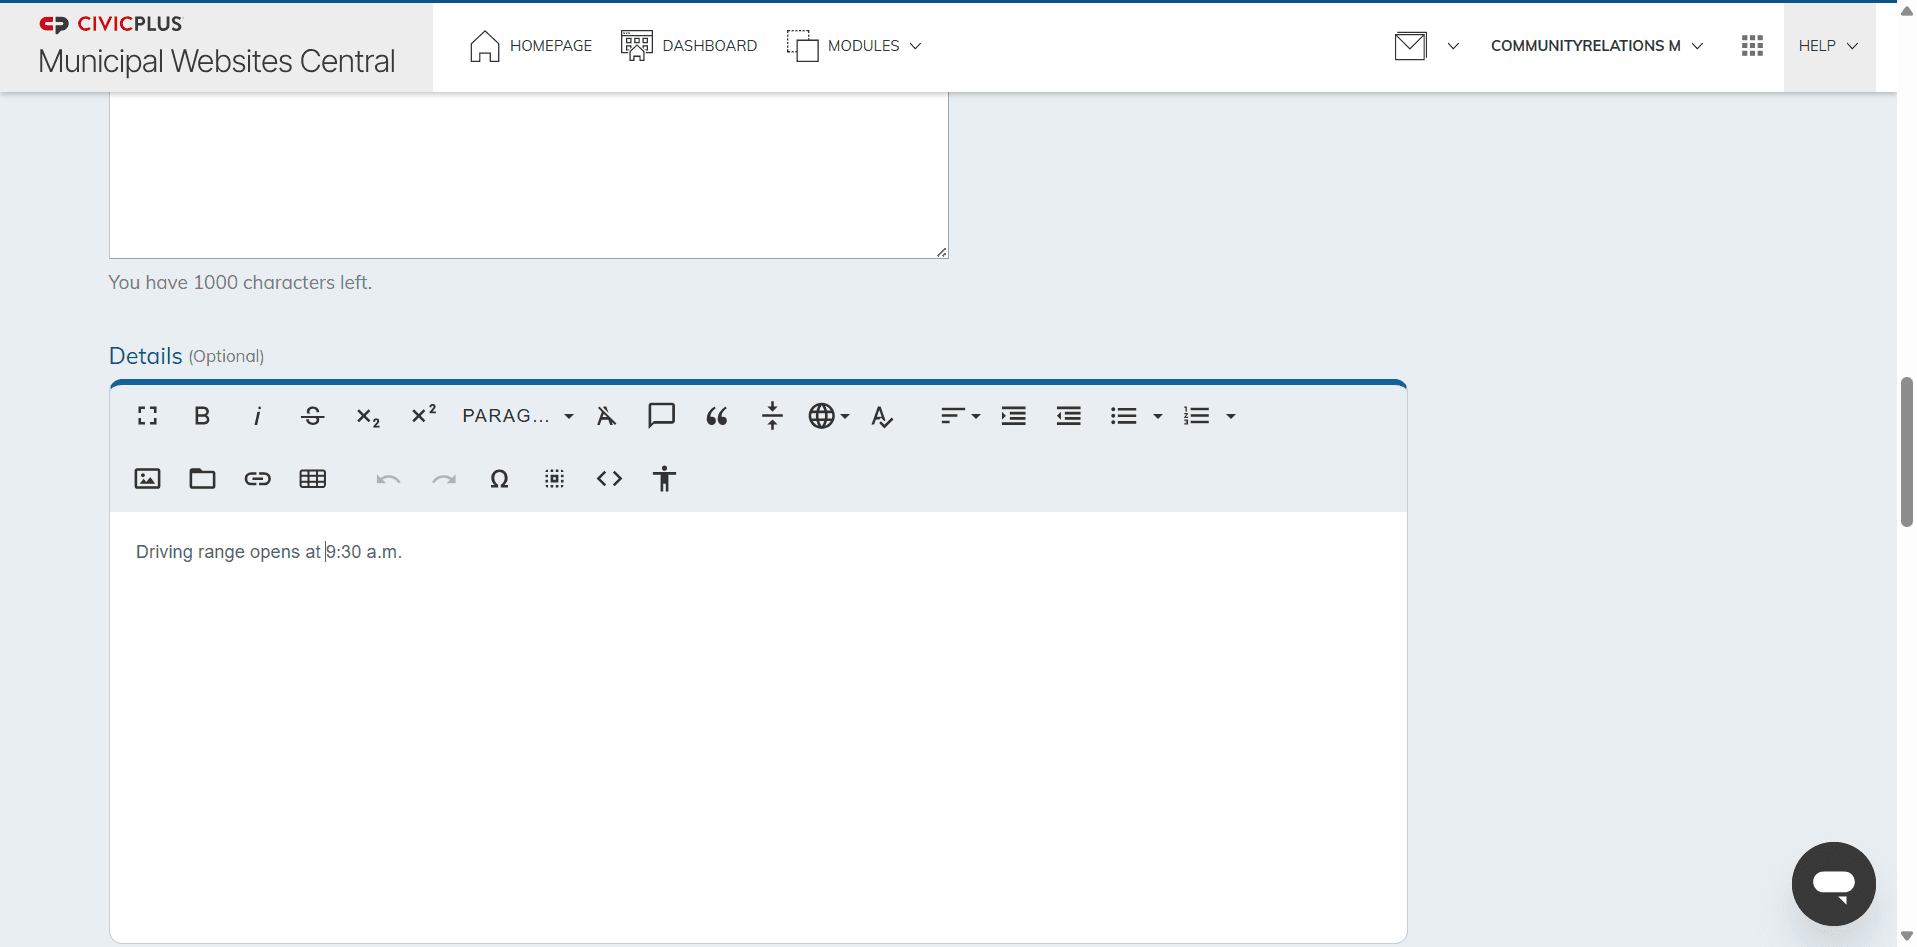The width and height of the screenshot is (1917, 947).
Task: Open the mail envelope icon
Action: pyautogui.click(x=1410, y=46)
